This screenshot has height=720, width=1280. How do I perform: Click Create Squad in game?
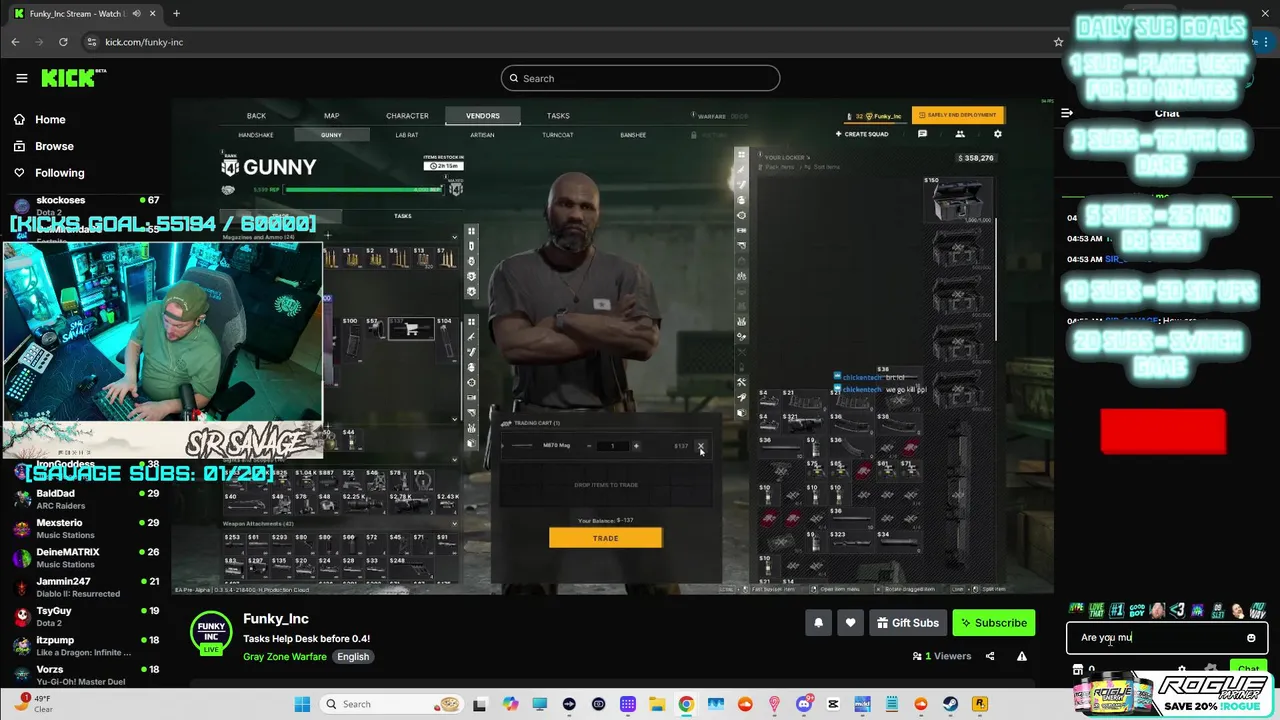pos(862,134)
